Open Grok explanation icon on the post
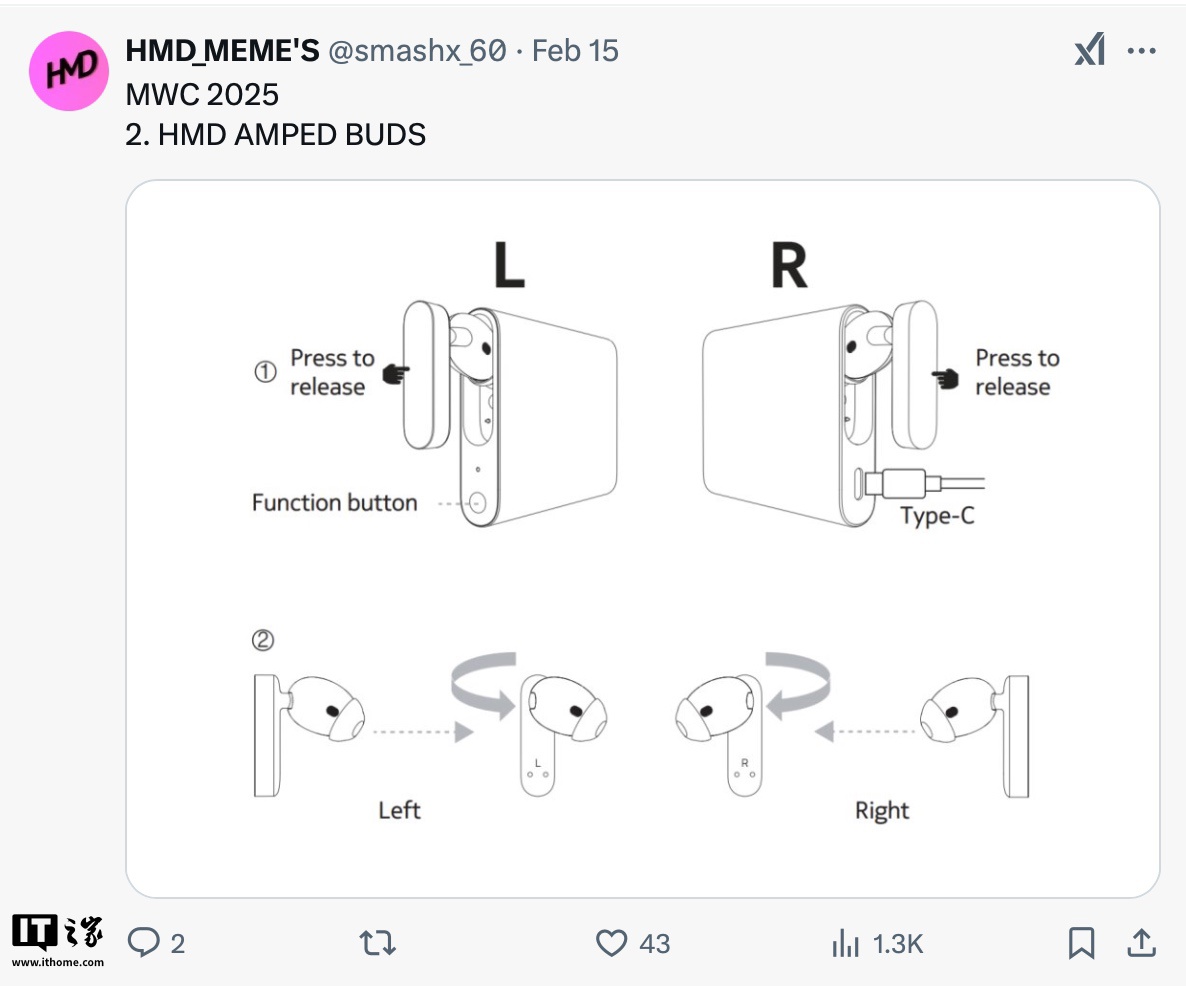Image resolution: width=1186 pixels, height=986 pixels. click(1090, 50)
